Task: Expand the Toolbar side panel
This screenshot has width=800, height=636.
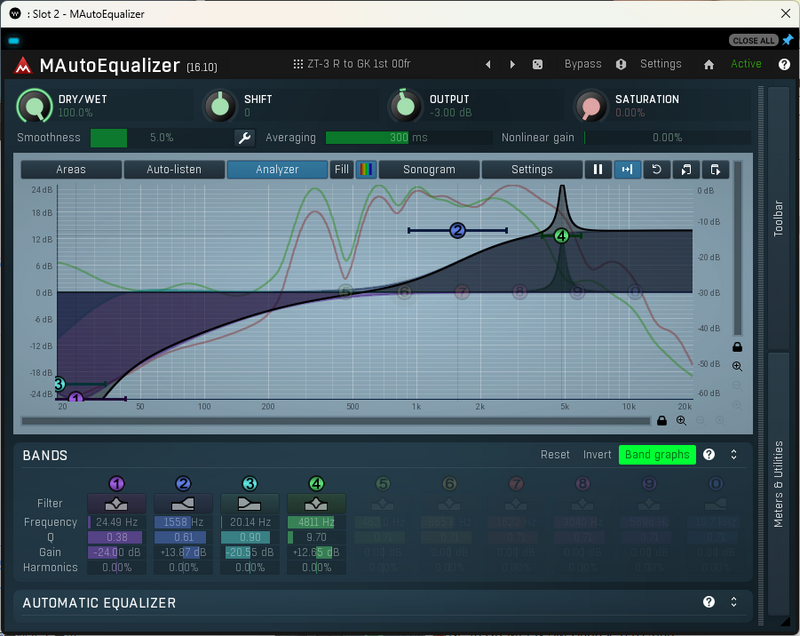Action: [778, 218]
